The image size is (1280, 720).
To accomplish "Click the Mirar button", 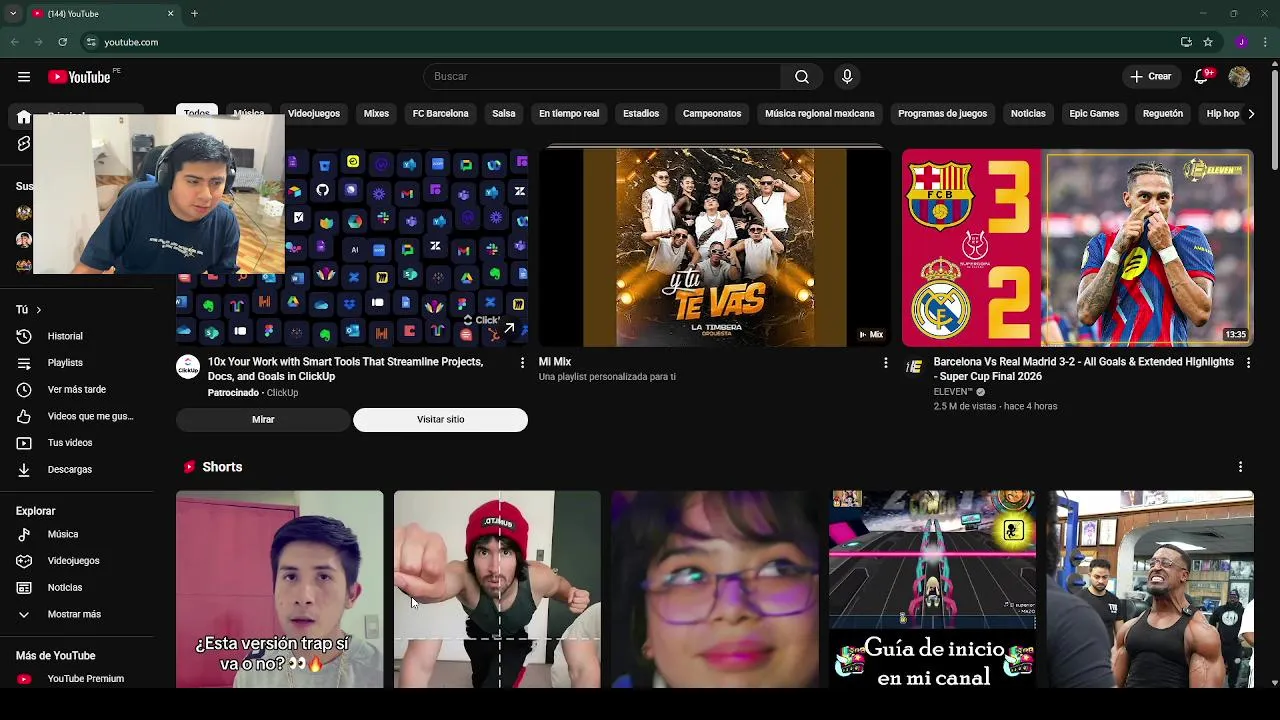I will pyautogui.click(x=263, y=420).
